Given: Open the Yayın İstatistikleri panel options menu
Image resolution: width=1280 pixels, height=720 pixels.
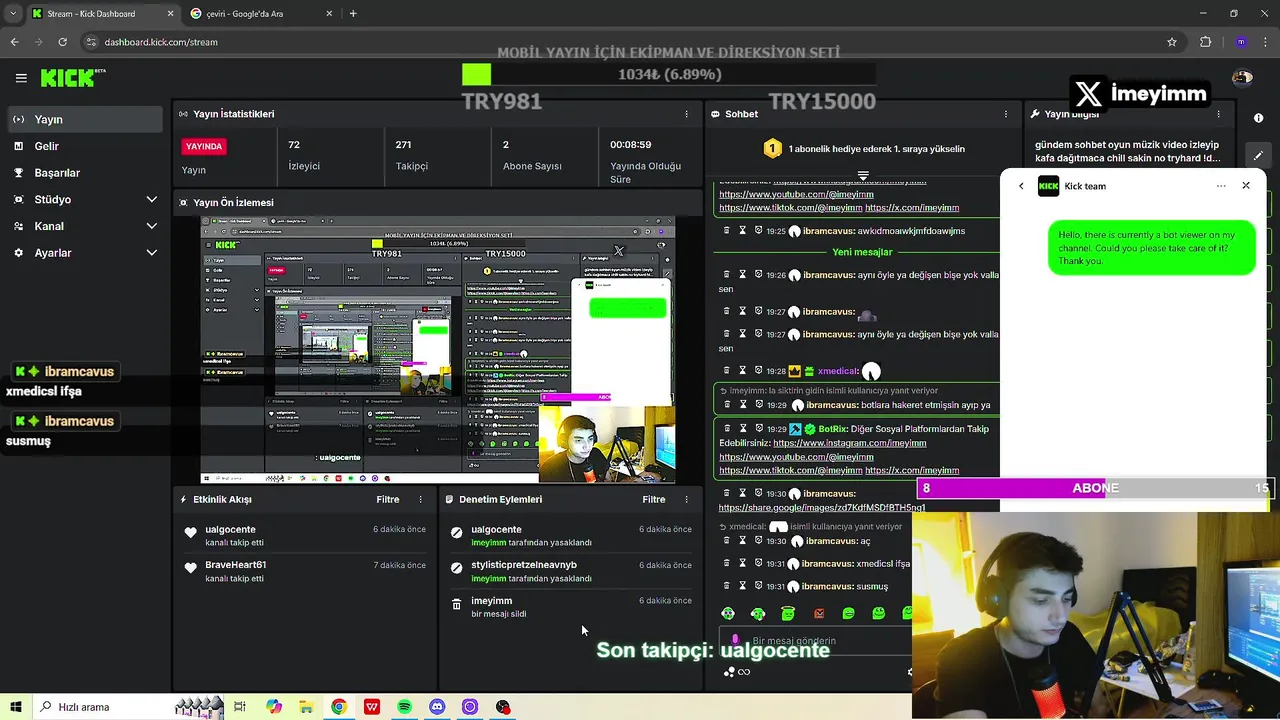Looking at the screenshot, I should point(686,114).
